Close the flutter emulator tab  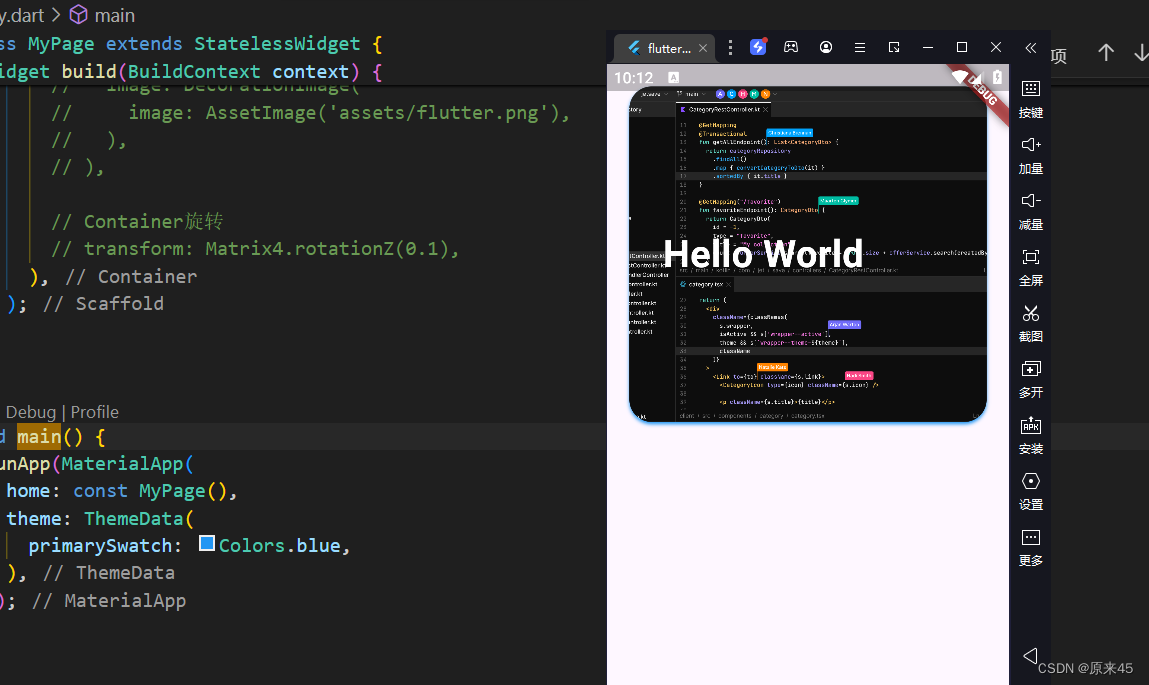[x=703, y=48]
